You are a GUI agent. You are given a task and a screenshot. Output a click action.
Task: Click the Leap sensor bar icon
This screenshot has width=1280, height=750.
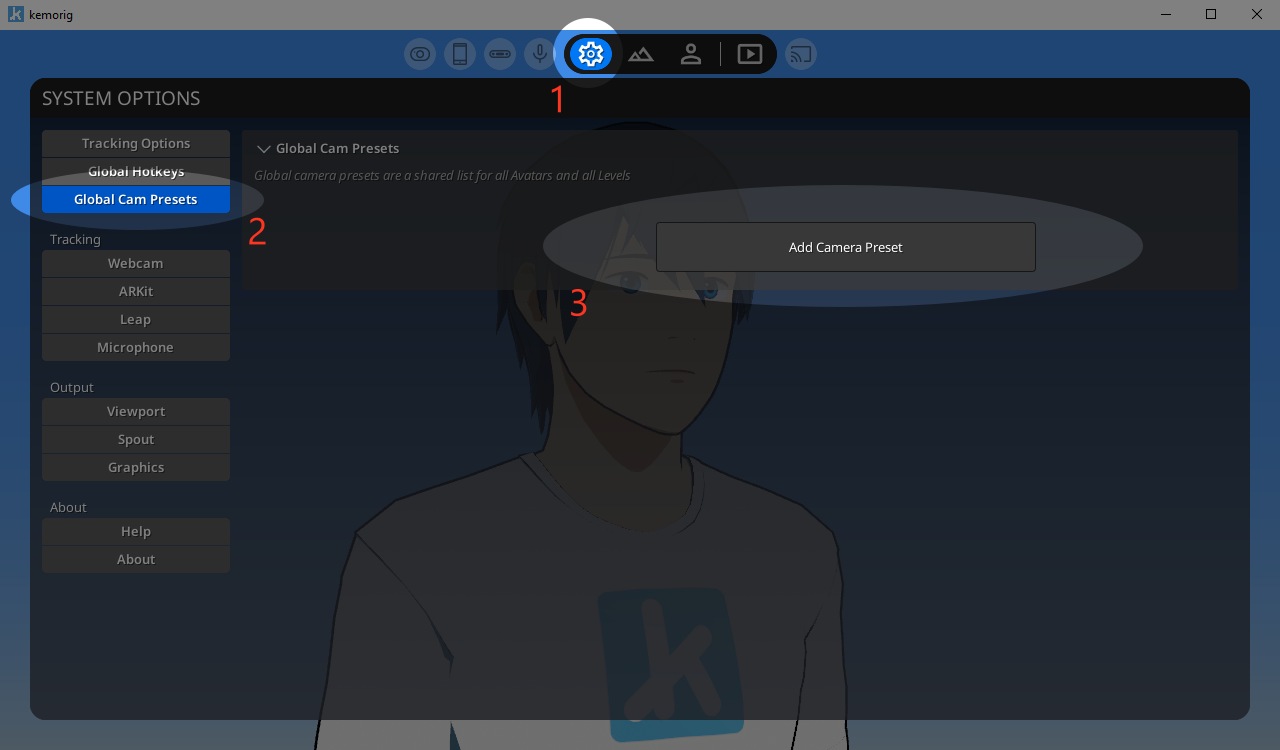(500, 54)
